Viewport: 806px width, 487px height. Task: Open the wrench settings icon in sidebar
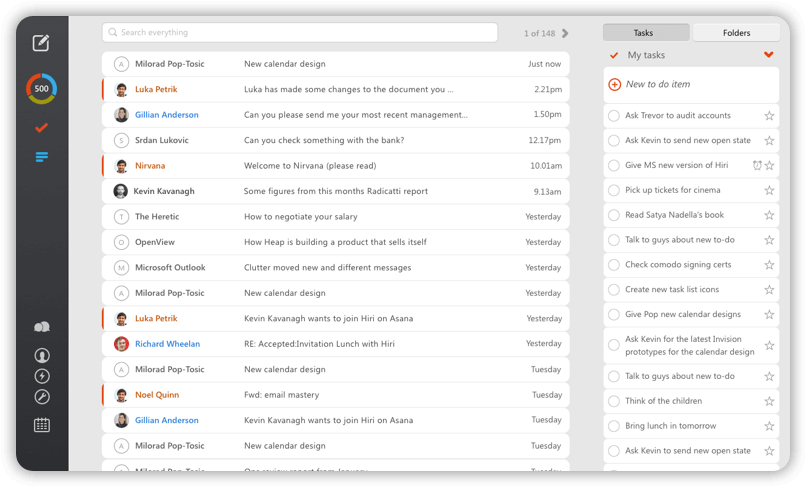click(41, 397)
